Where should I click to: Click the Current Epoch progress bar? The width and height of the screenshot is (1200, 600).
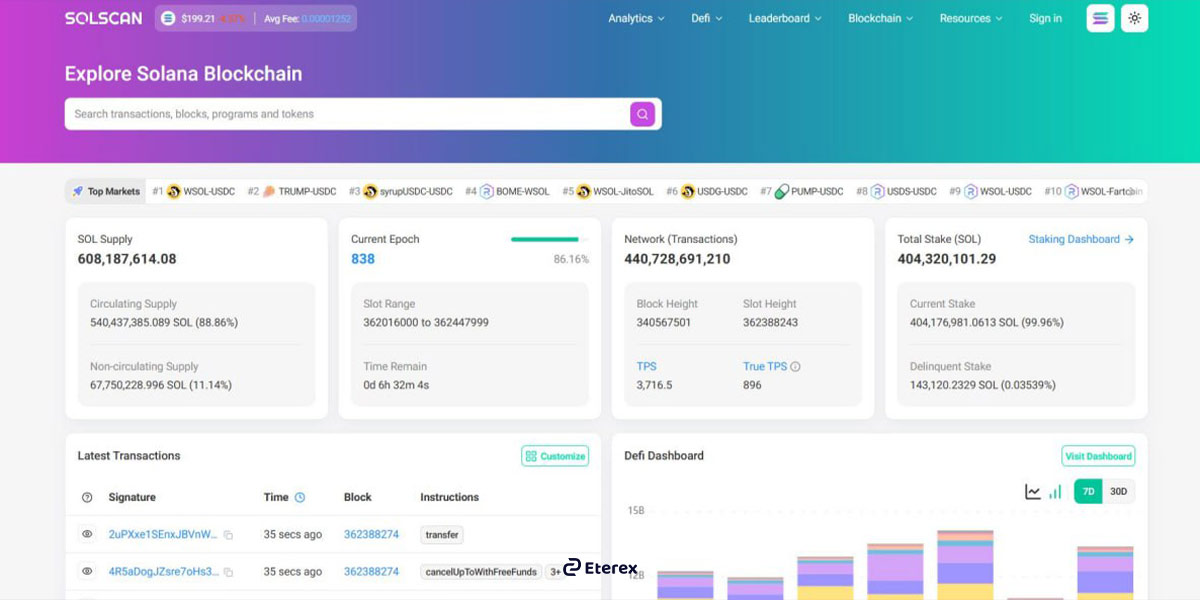tap(550, 239)
